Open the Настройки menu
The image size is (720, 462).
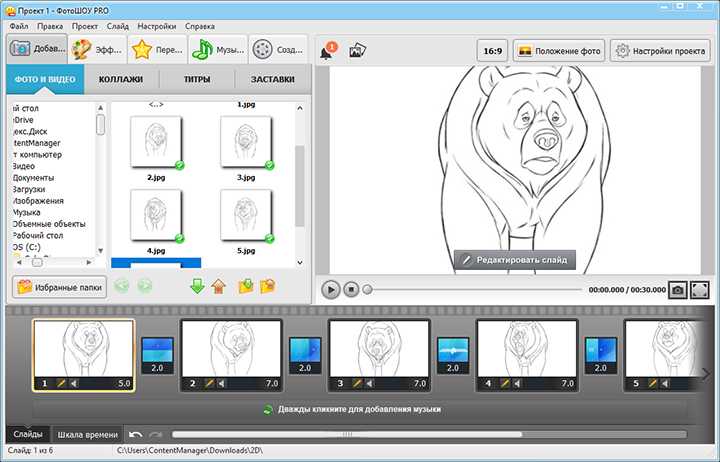pos(157,26)
